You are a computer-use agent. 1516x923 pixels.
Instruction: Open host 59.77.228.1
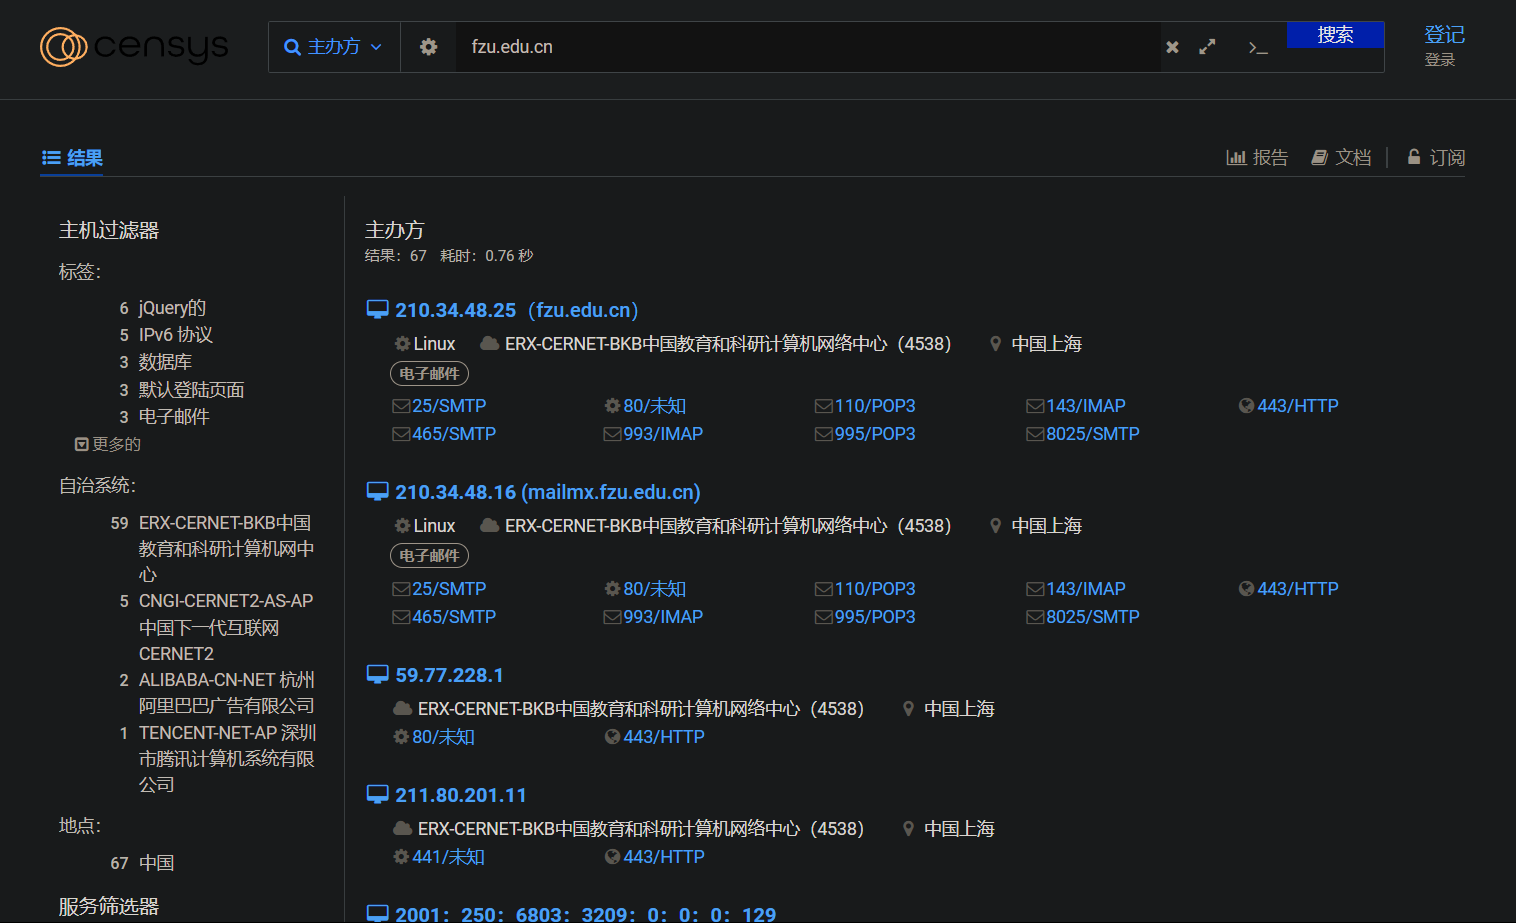[x=449, y=675]
